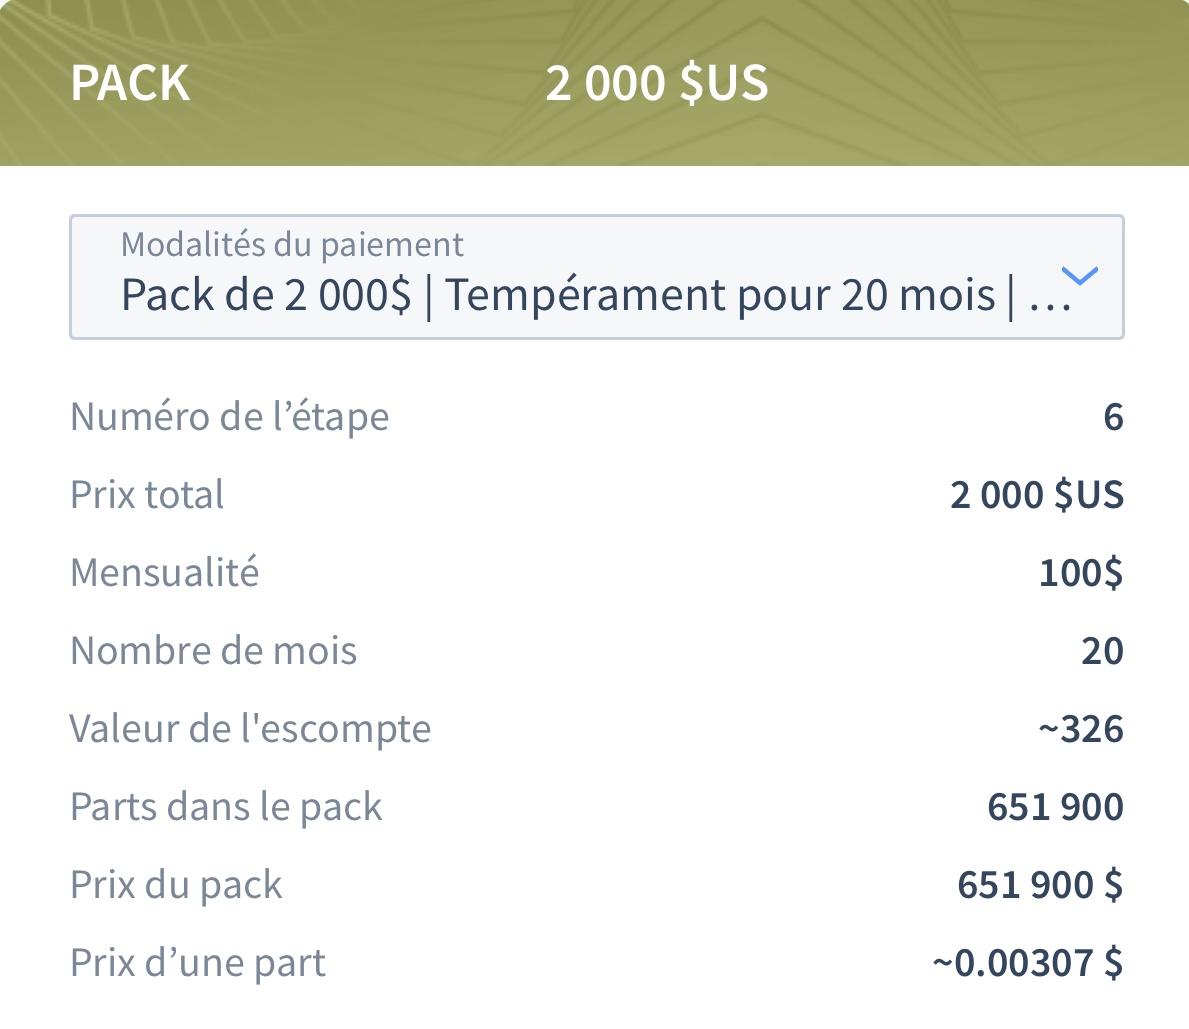This screenshot has width=1189, height=1029.
Task: Click the Prix du pack label
Action: coord(176,885)
